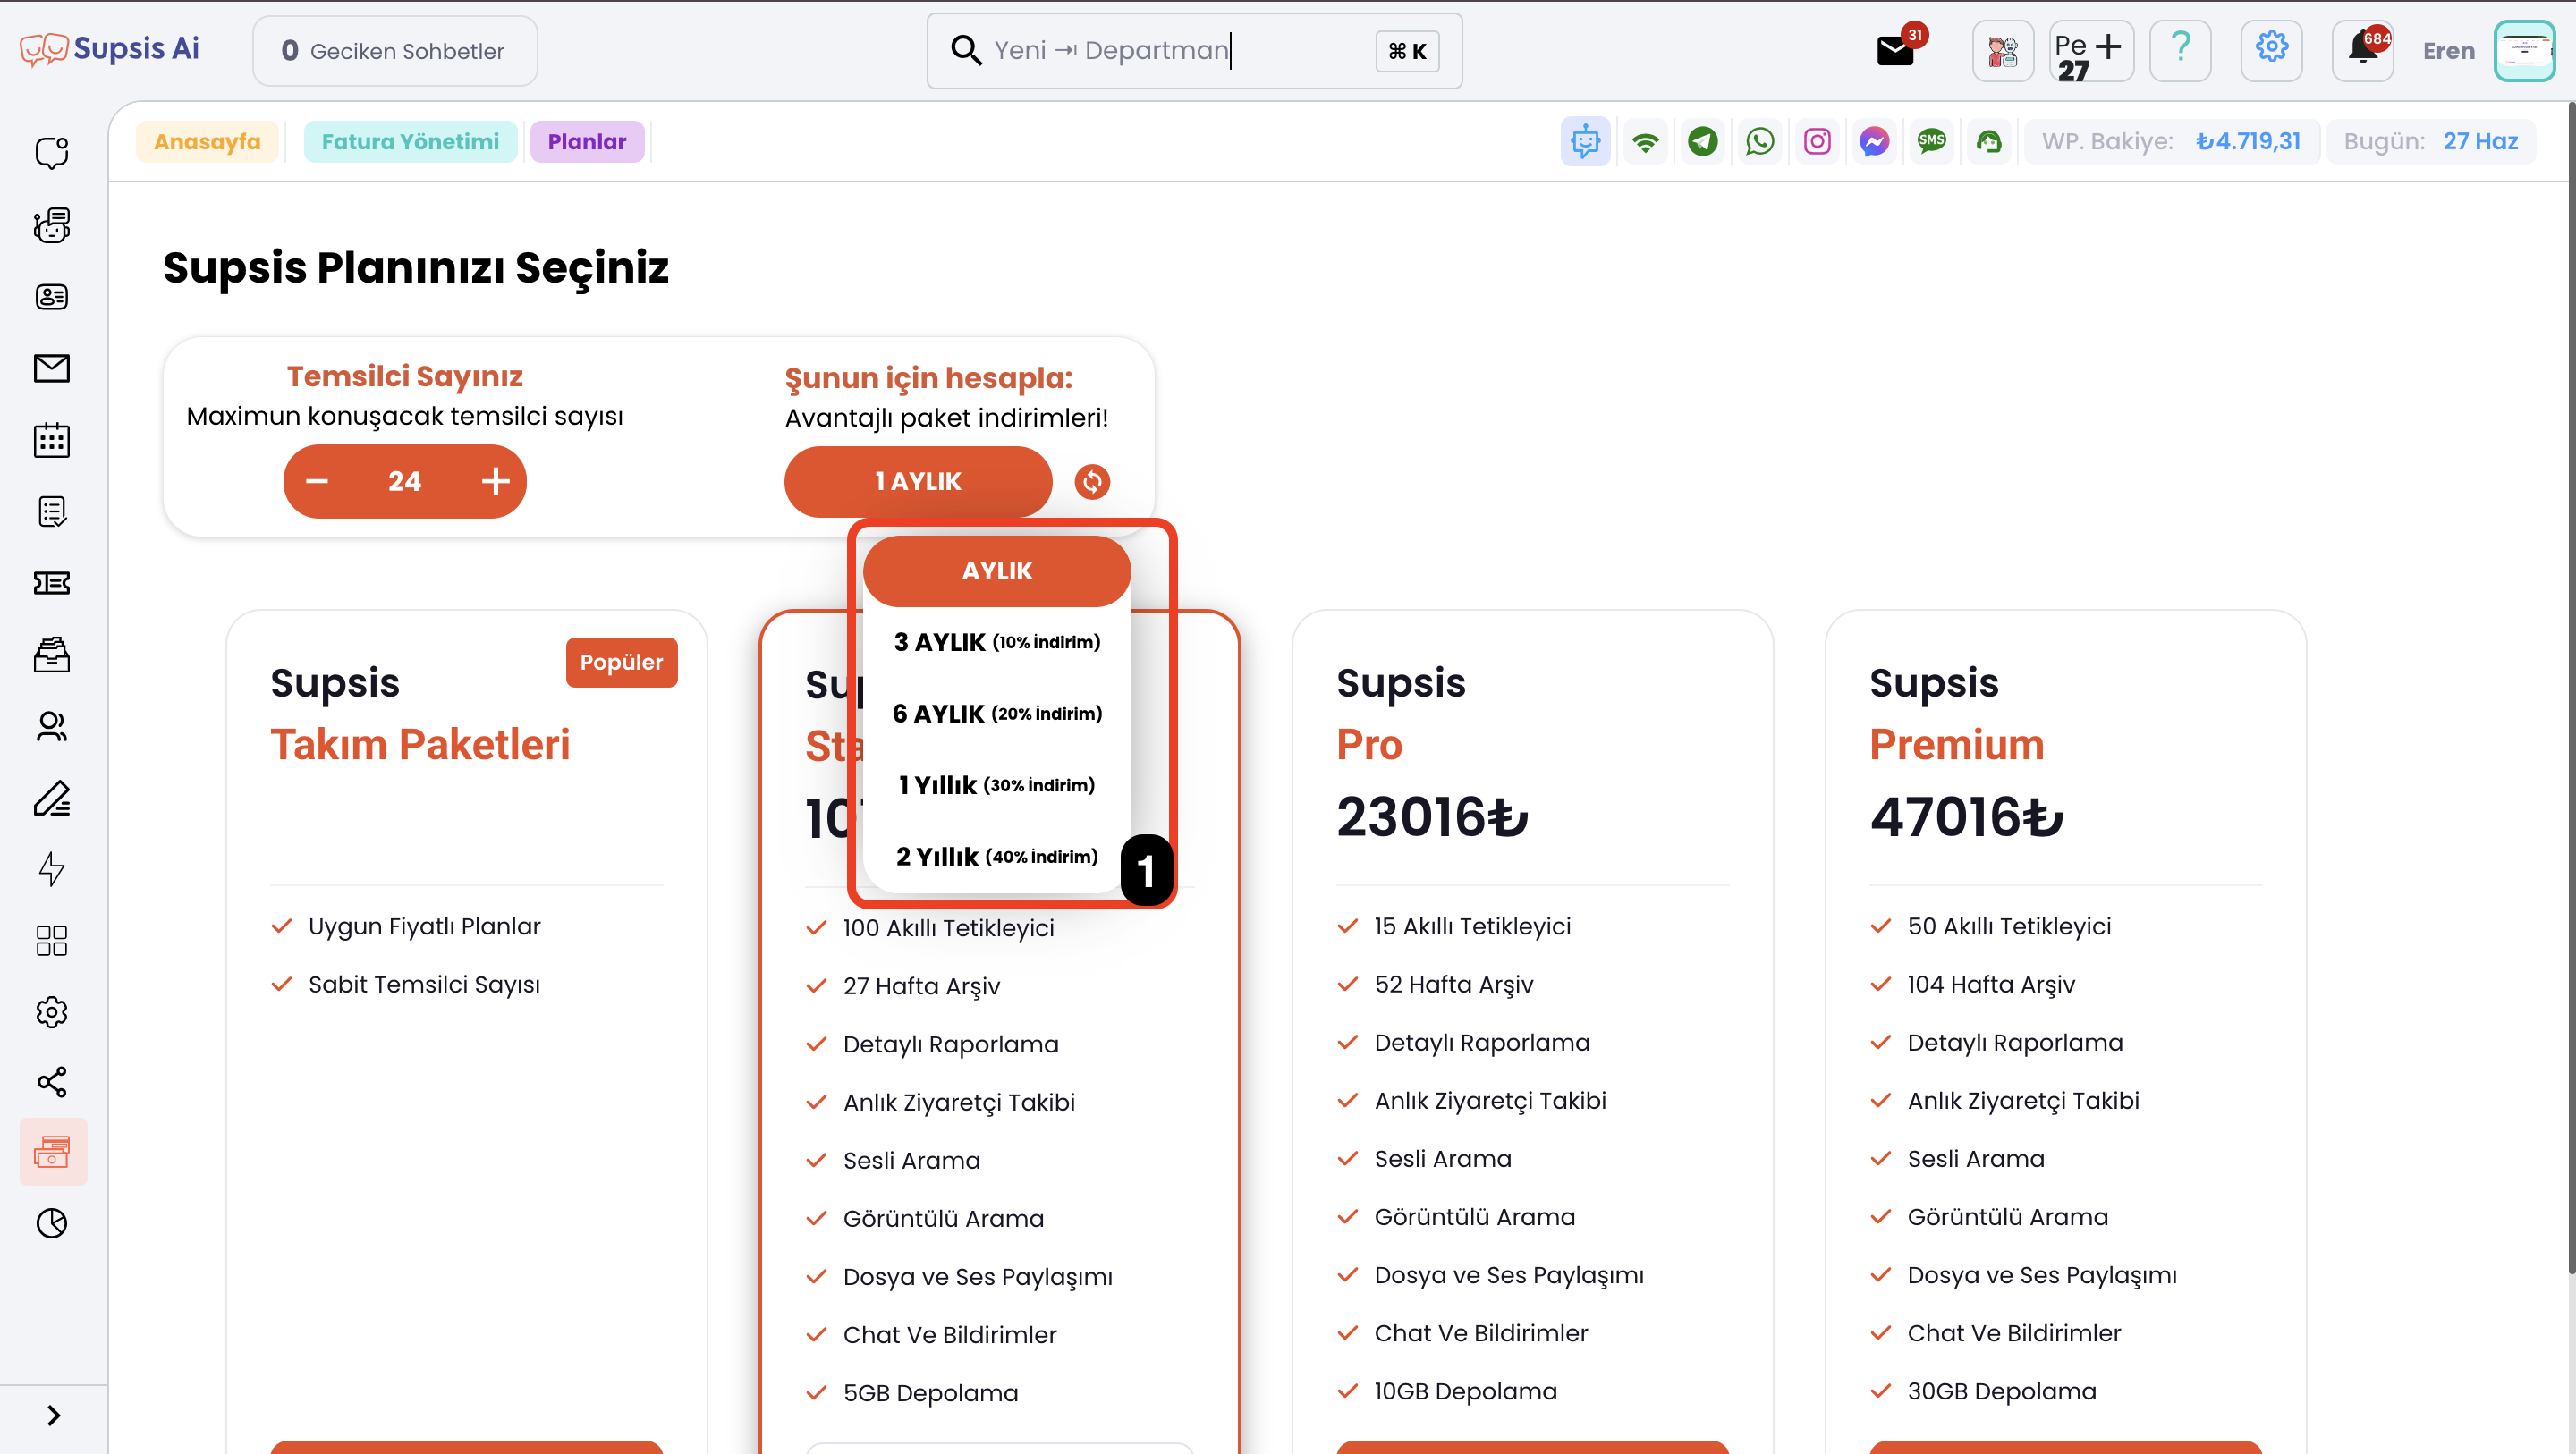This screenshot has height=1454, width=2576.
Task: Open notifications bell with 684 badge
Action: pos(2363,50)
